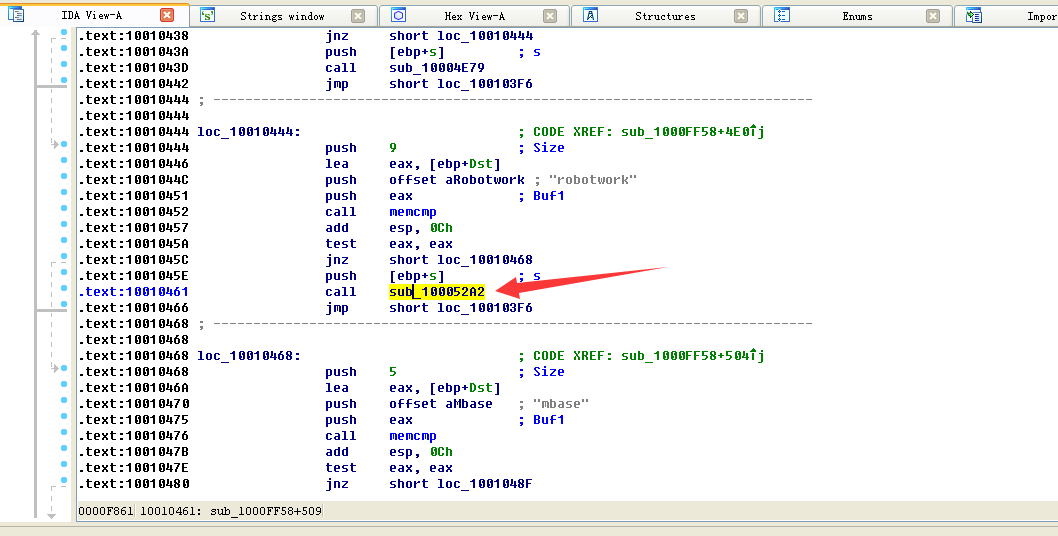Click the 'push 5' operand
Viewport: 1058px width, 536px height.
393,372
